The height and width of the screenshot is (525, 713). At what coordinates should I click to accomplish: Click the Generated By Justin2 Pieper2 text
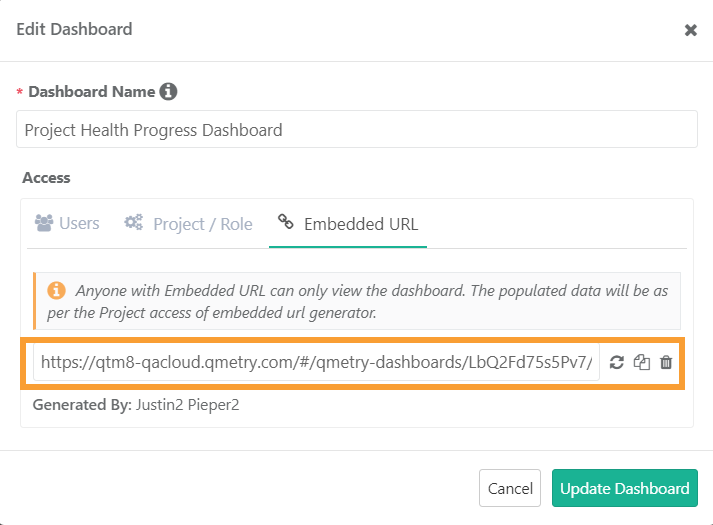133,405
